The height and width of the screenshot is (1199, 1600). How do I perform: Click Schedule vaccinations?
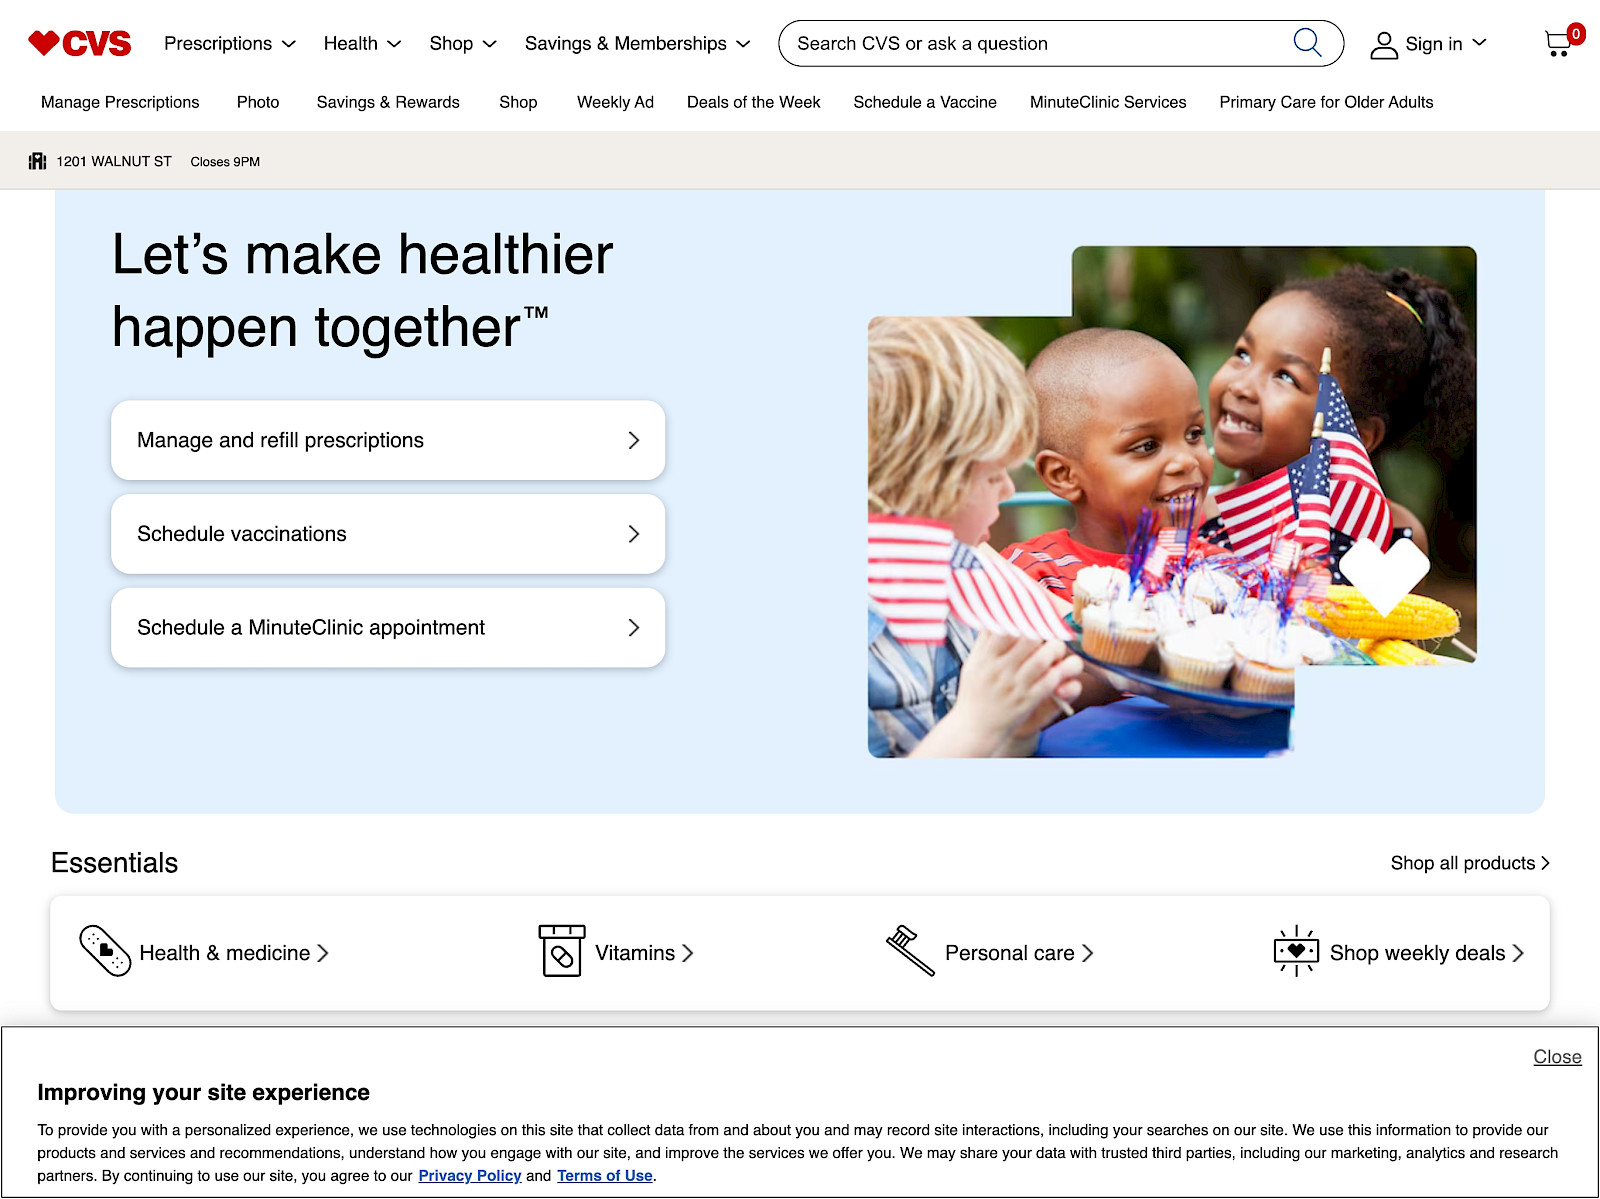(x=388, y=534)
